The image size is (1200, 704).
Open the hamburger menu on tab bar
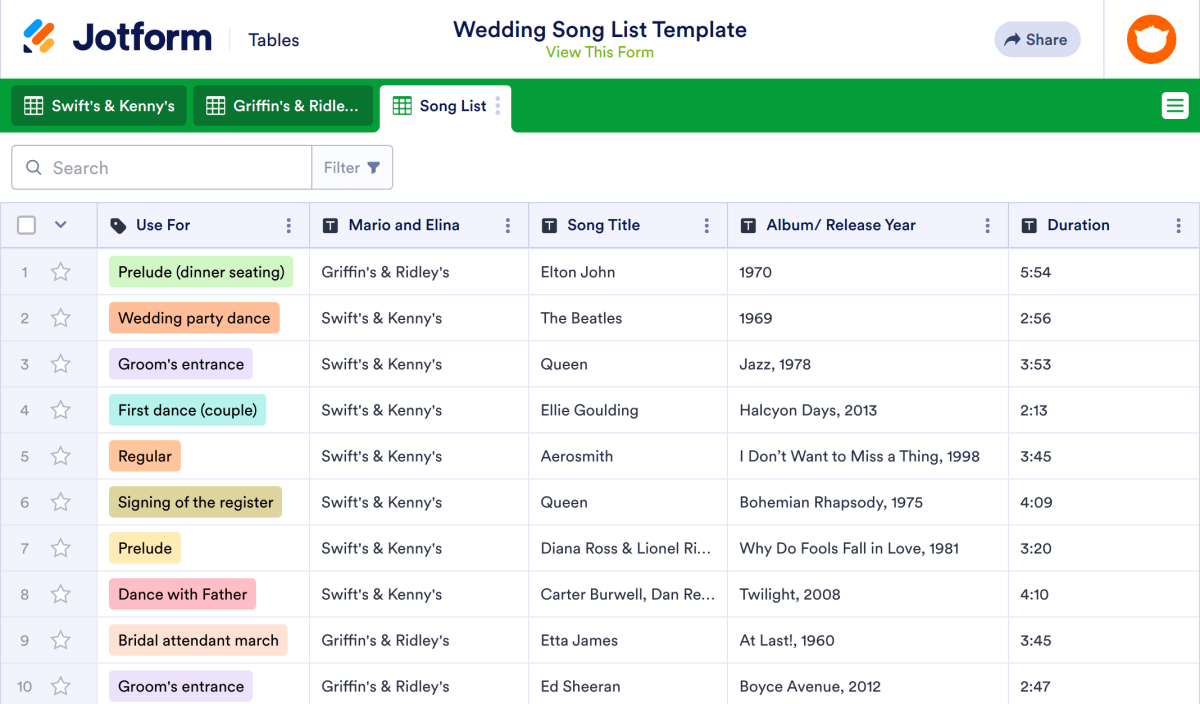pyautogui.click(x=1174, y=105)
